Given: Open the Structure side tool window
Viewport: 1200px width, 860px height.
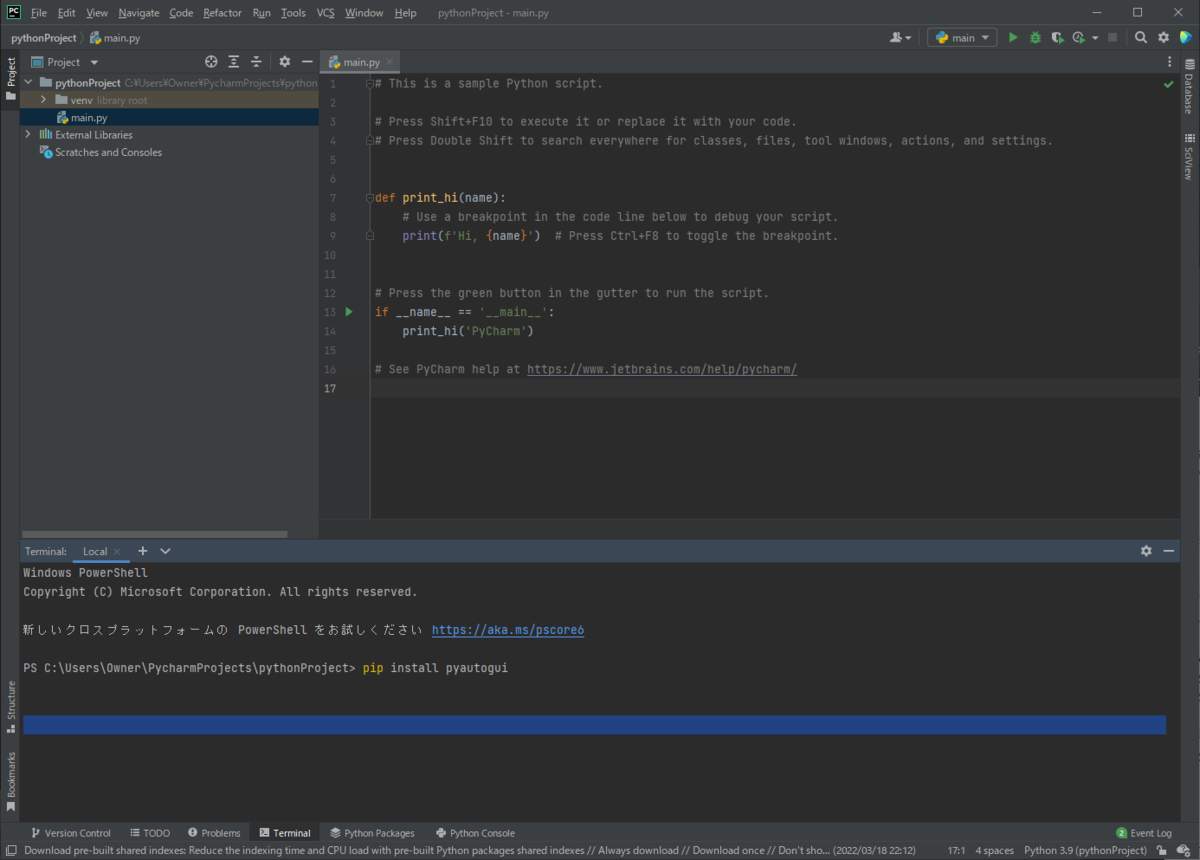Looking at the screenshot, I should coord(11,707).
